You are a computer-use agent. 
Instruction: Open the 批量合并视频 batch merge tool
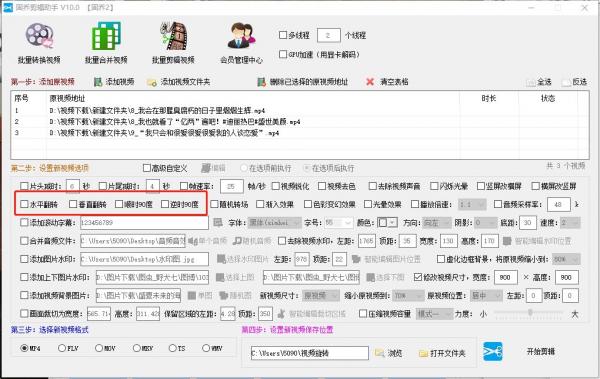(x=106, y=43)
